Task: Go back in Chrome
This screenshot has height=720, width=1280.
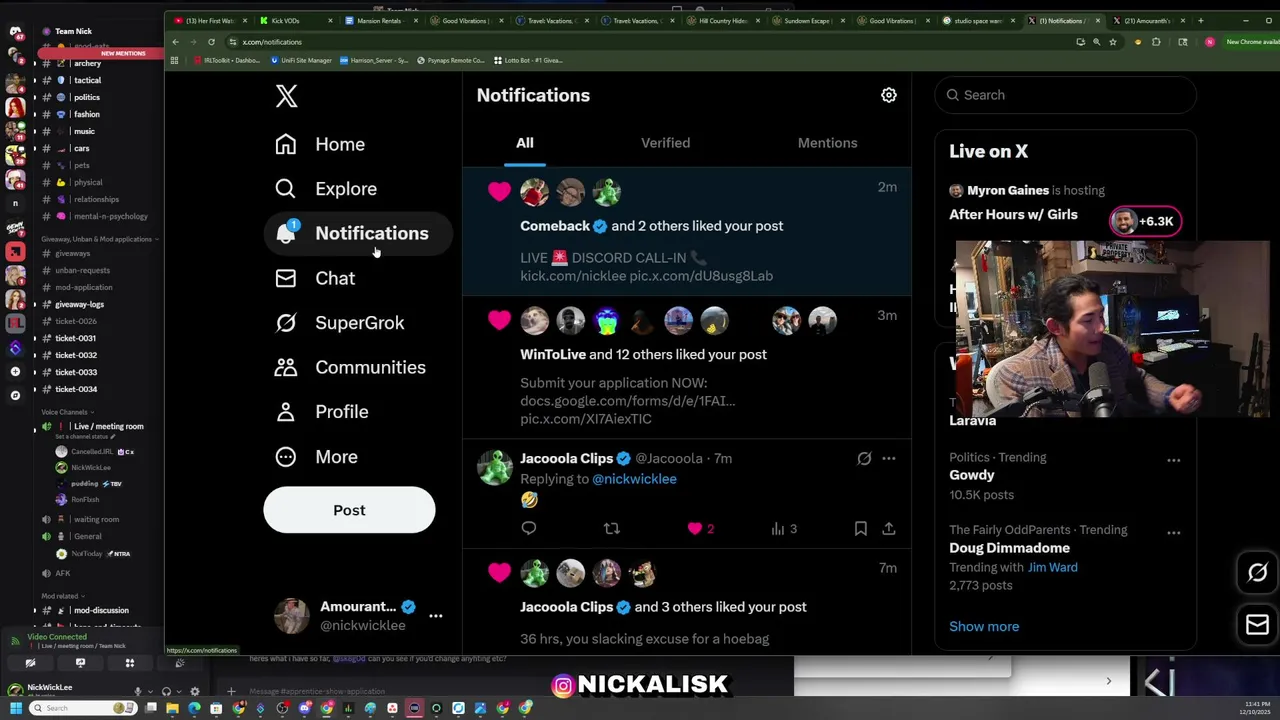Action: coord(175,42)
